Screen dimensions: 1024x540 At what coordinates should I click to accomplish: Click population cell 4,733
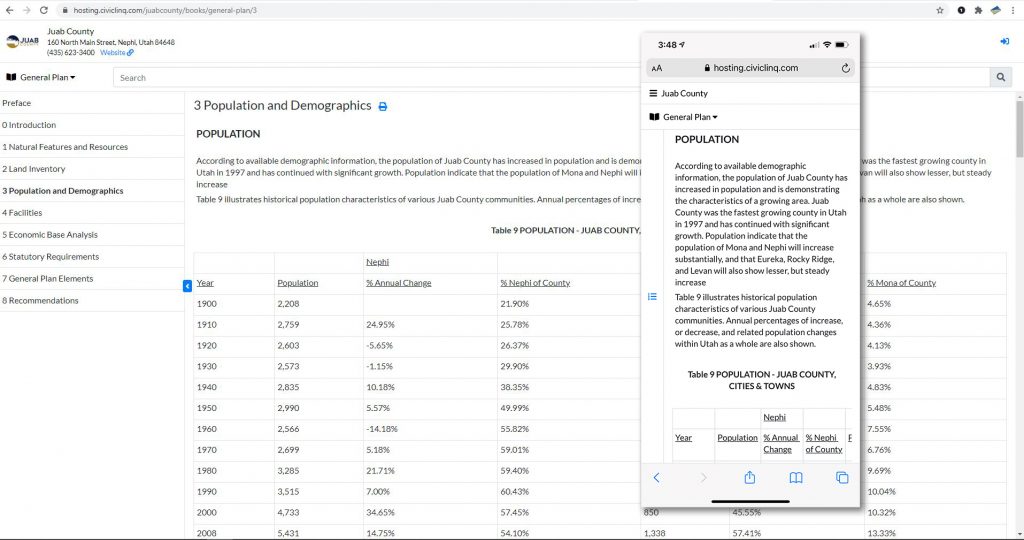click(x=288, y=513)
